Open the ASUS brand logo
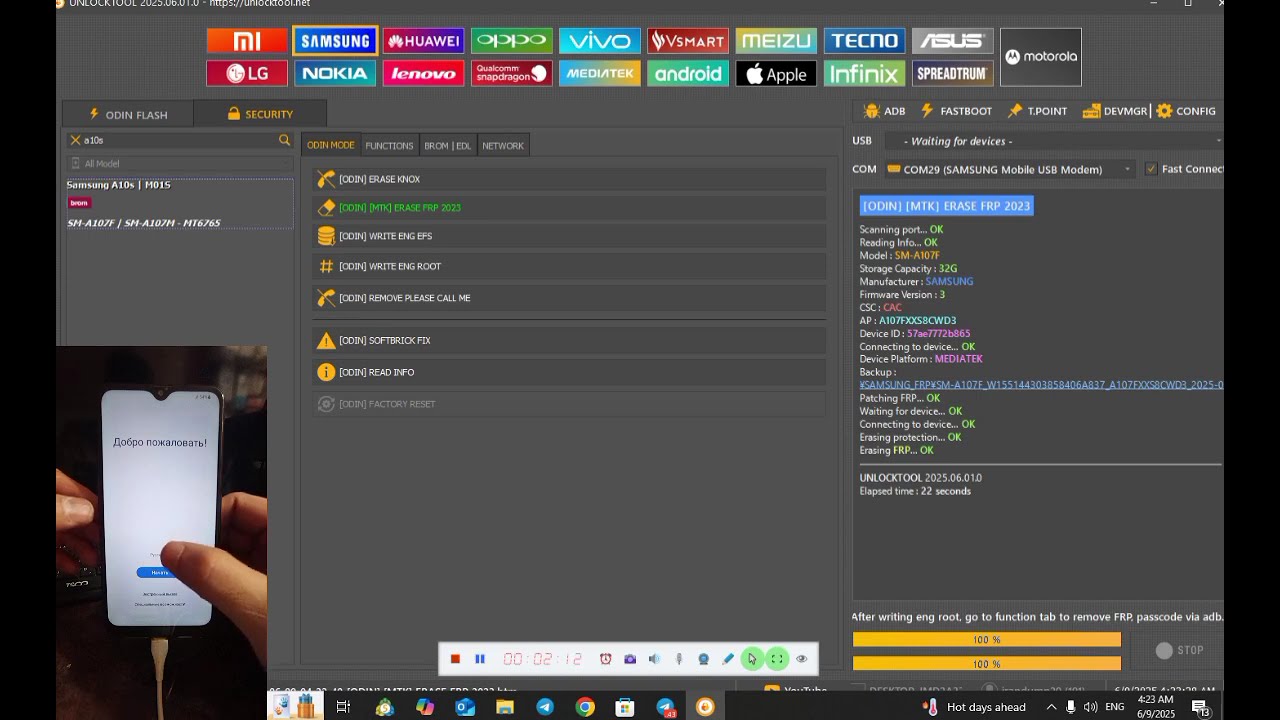Screen dimensions: 1280x720 pos(953,41)
